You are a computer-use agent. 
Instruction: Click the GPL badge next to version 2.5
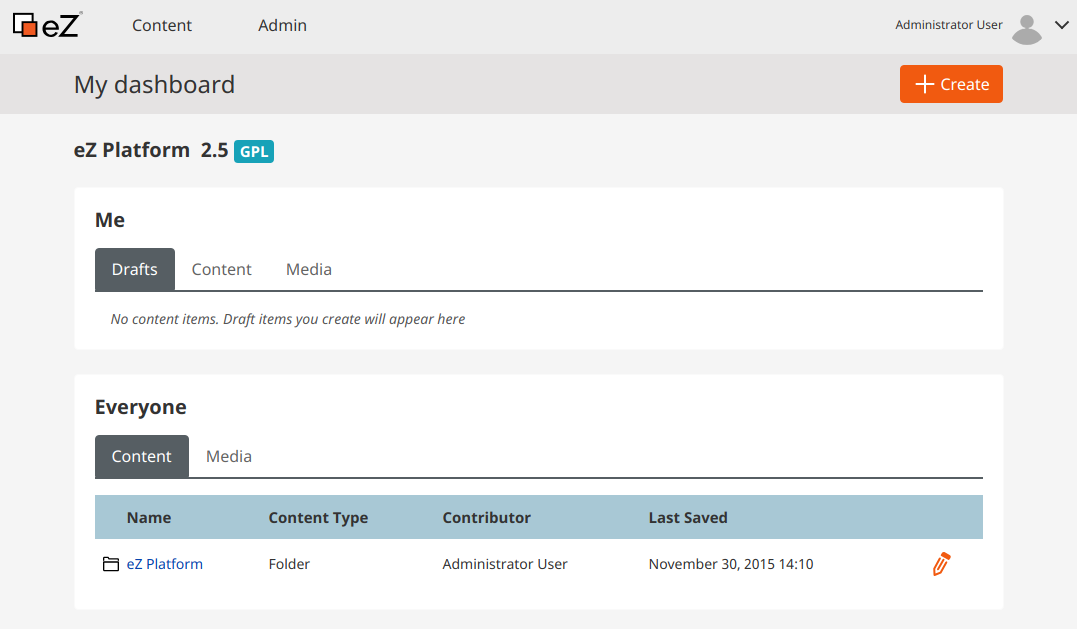(253, 151)
